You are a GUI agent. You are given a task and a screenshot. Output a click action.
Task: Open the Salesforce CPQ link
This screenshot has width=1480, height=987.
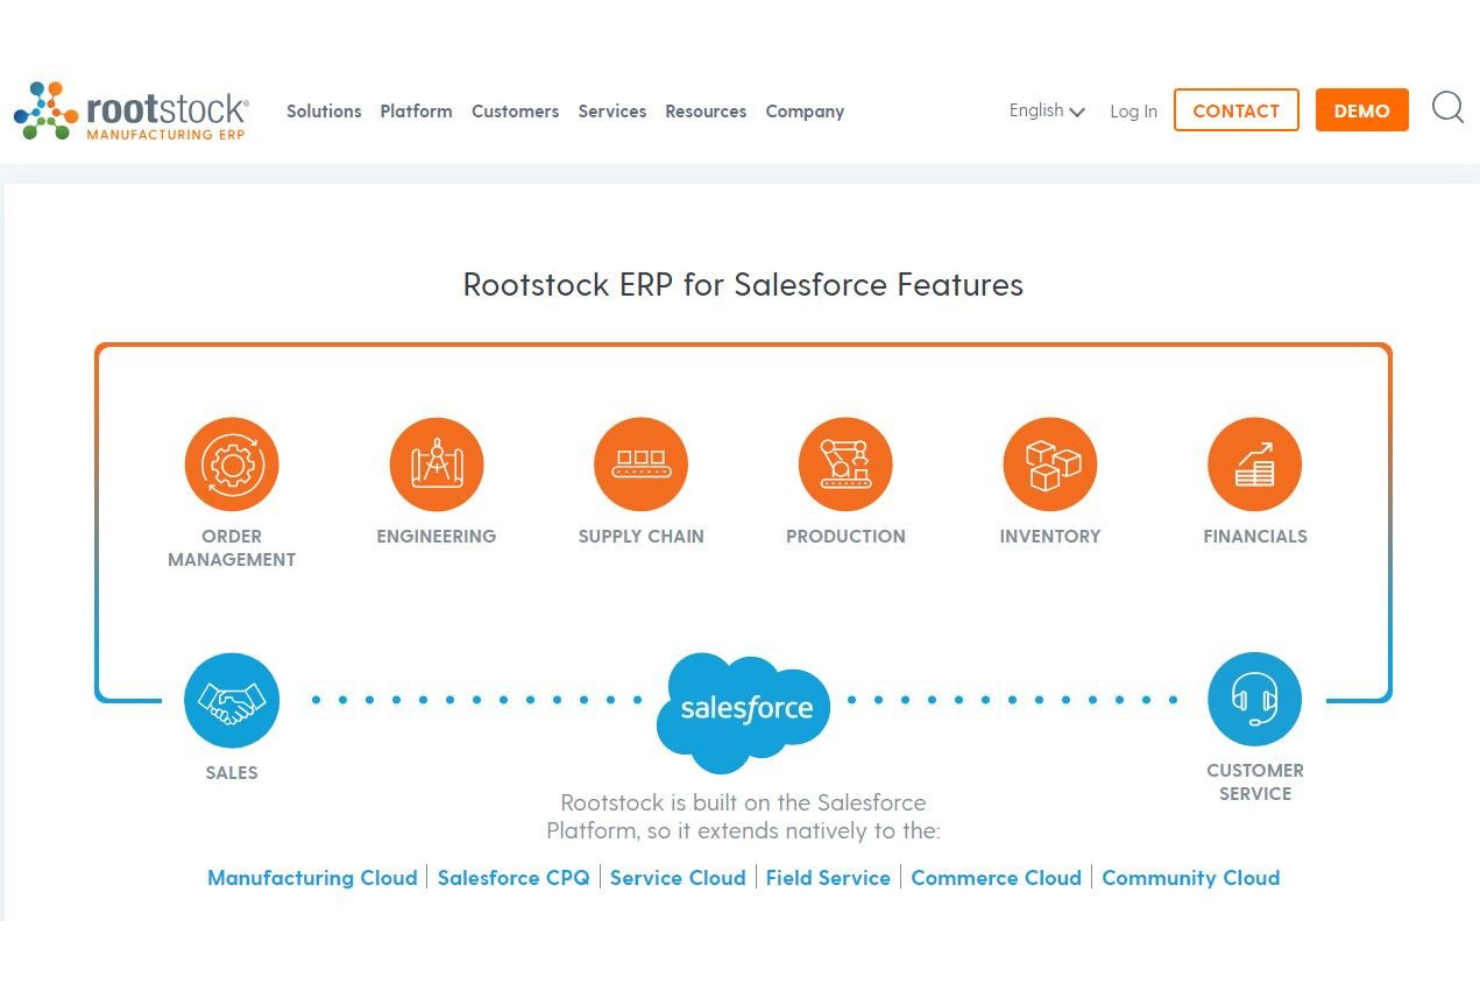click(x=514, y=877)
